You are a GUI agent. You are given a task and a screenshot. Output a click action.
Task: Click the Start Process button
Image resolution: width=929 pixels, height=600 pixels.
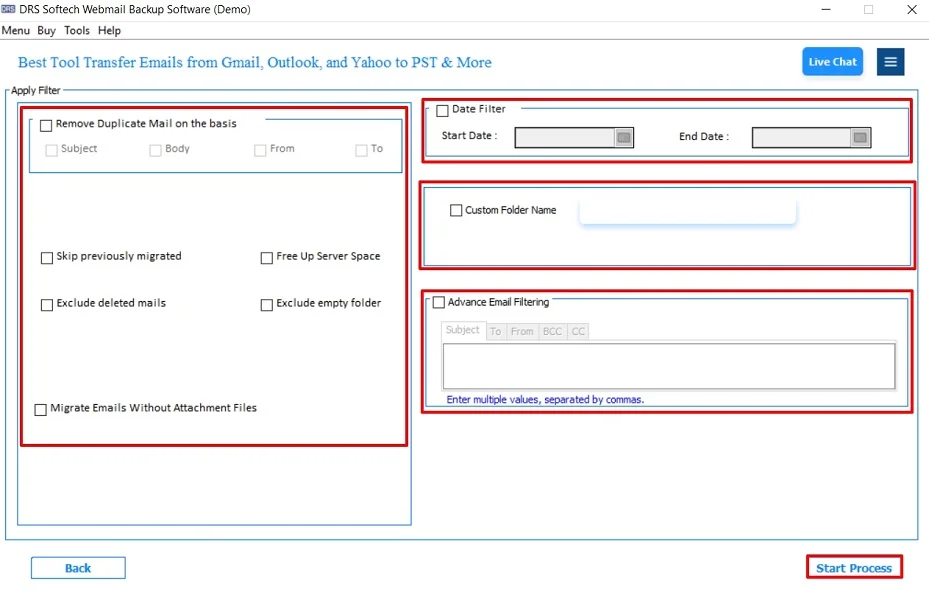(854, 567)
